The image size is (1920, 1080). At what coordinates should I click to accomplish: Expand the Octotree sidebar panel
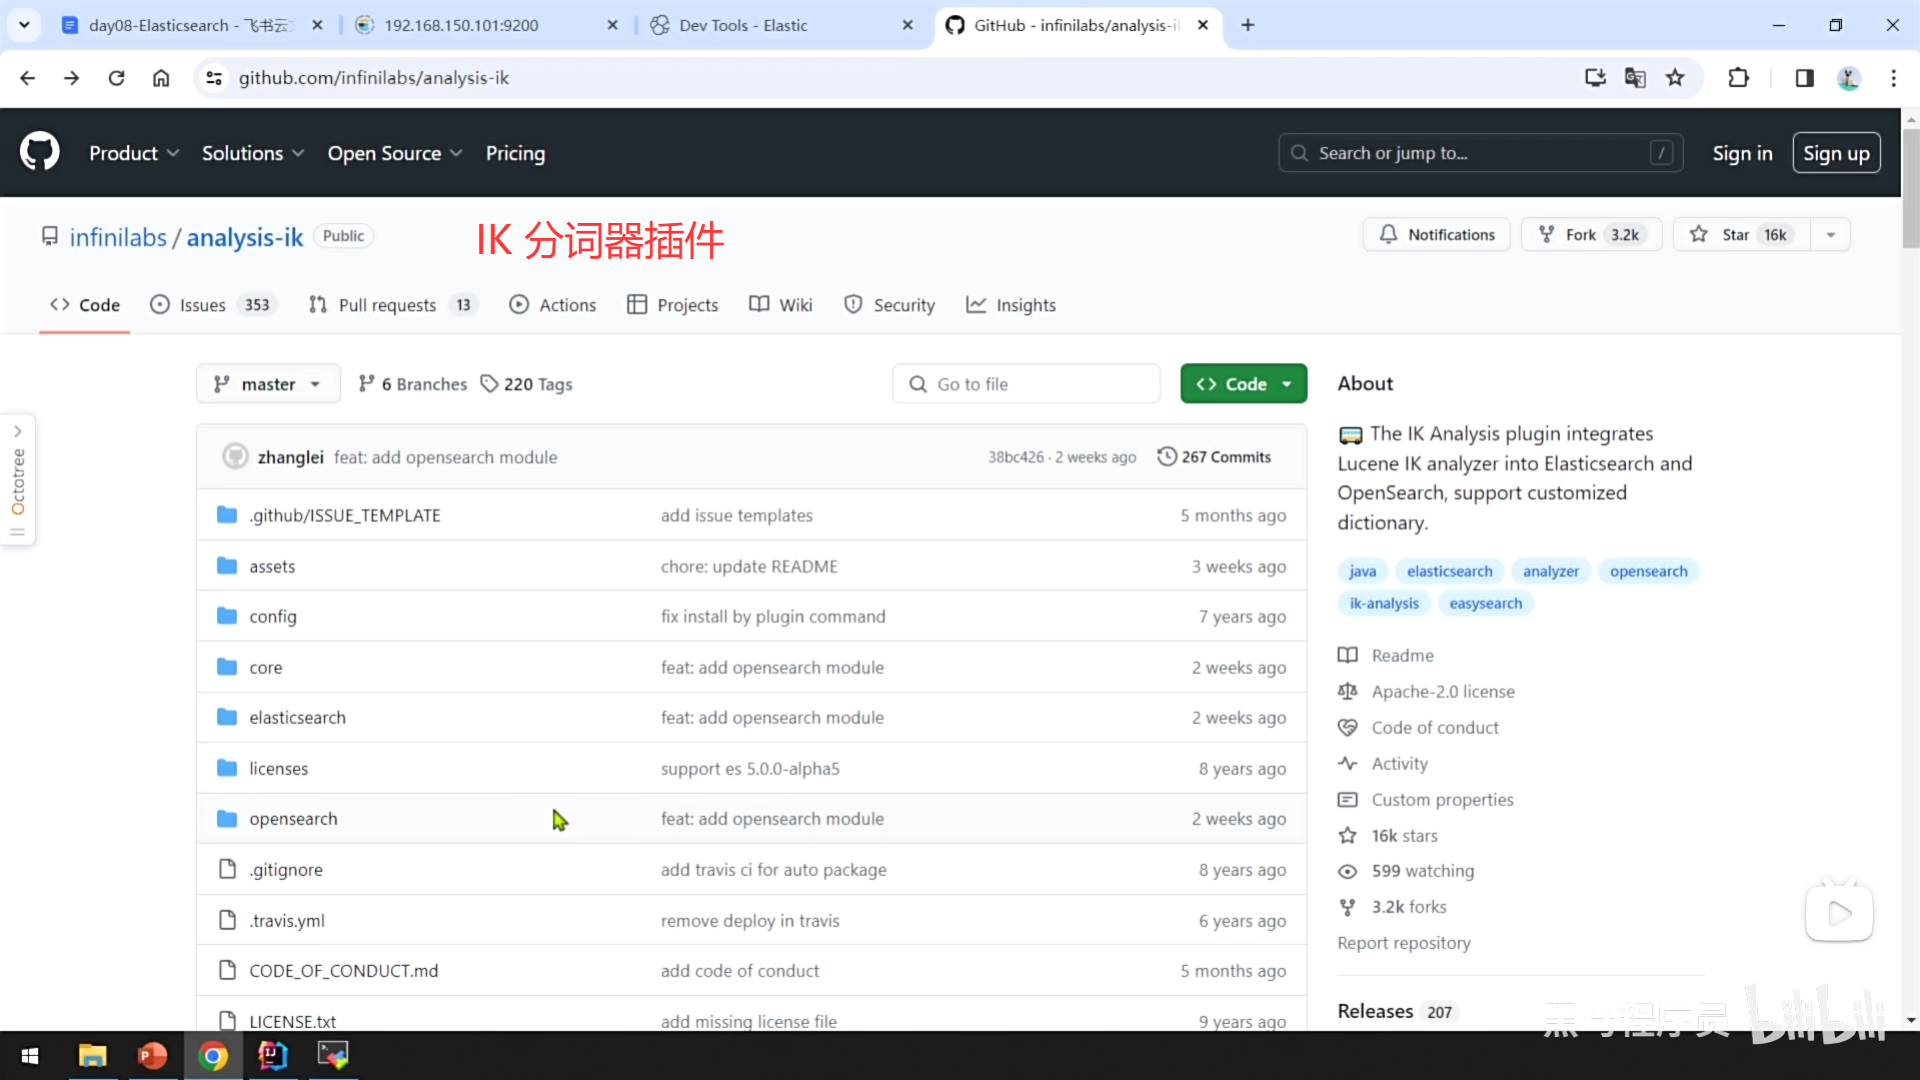point(18,431)
